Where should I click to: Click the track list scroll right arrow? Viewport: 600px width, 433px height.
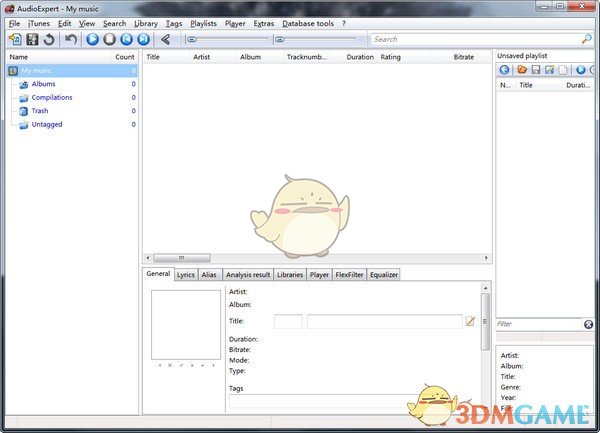pyautogui.click(x=486, y=258)
